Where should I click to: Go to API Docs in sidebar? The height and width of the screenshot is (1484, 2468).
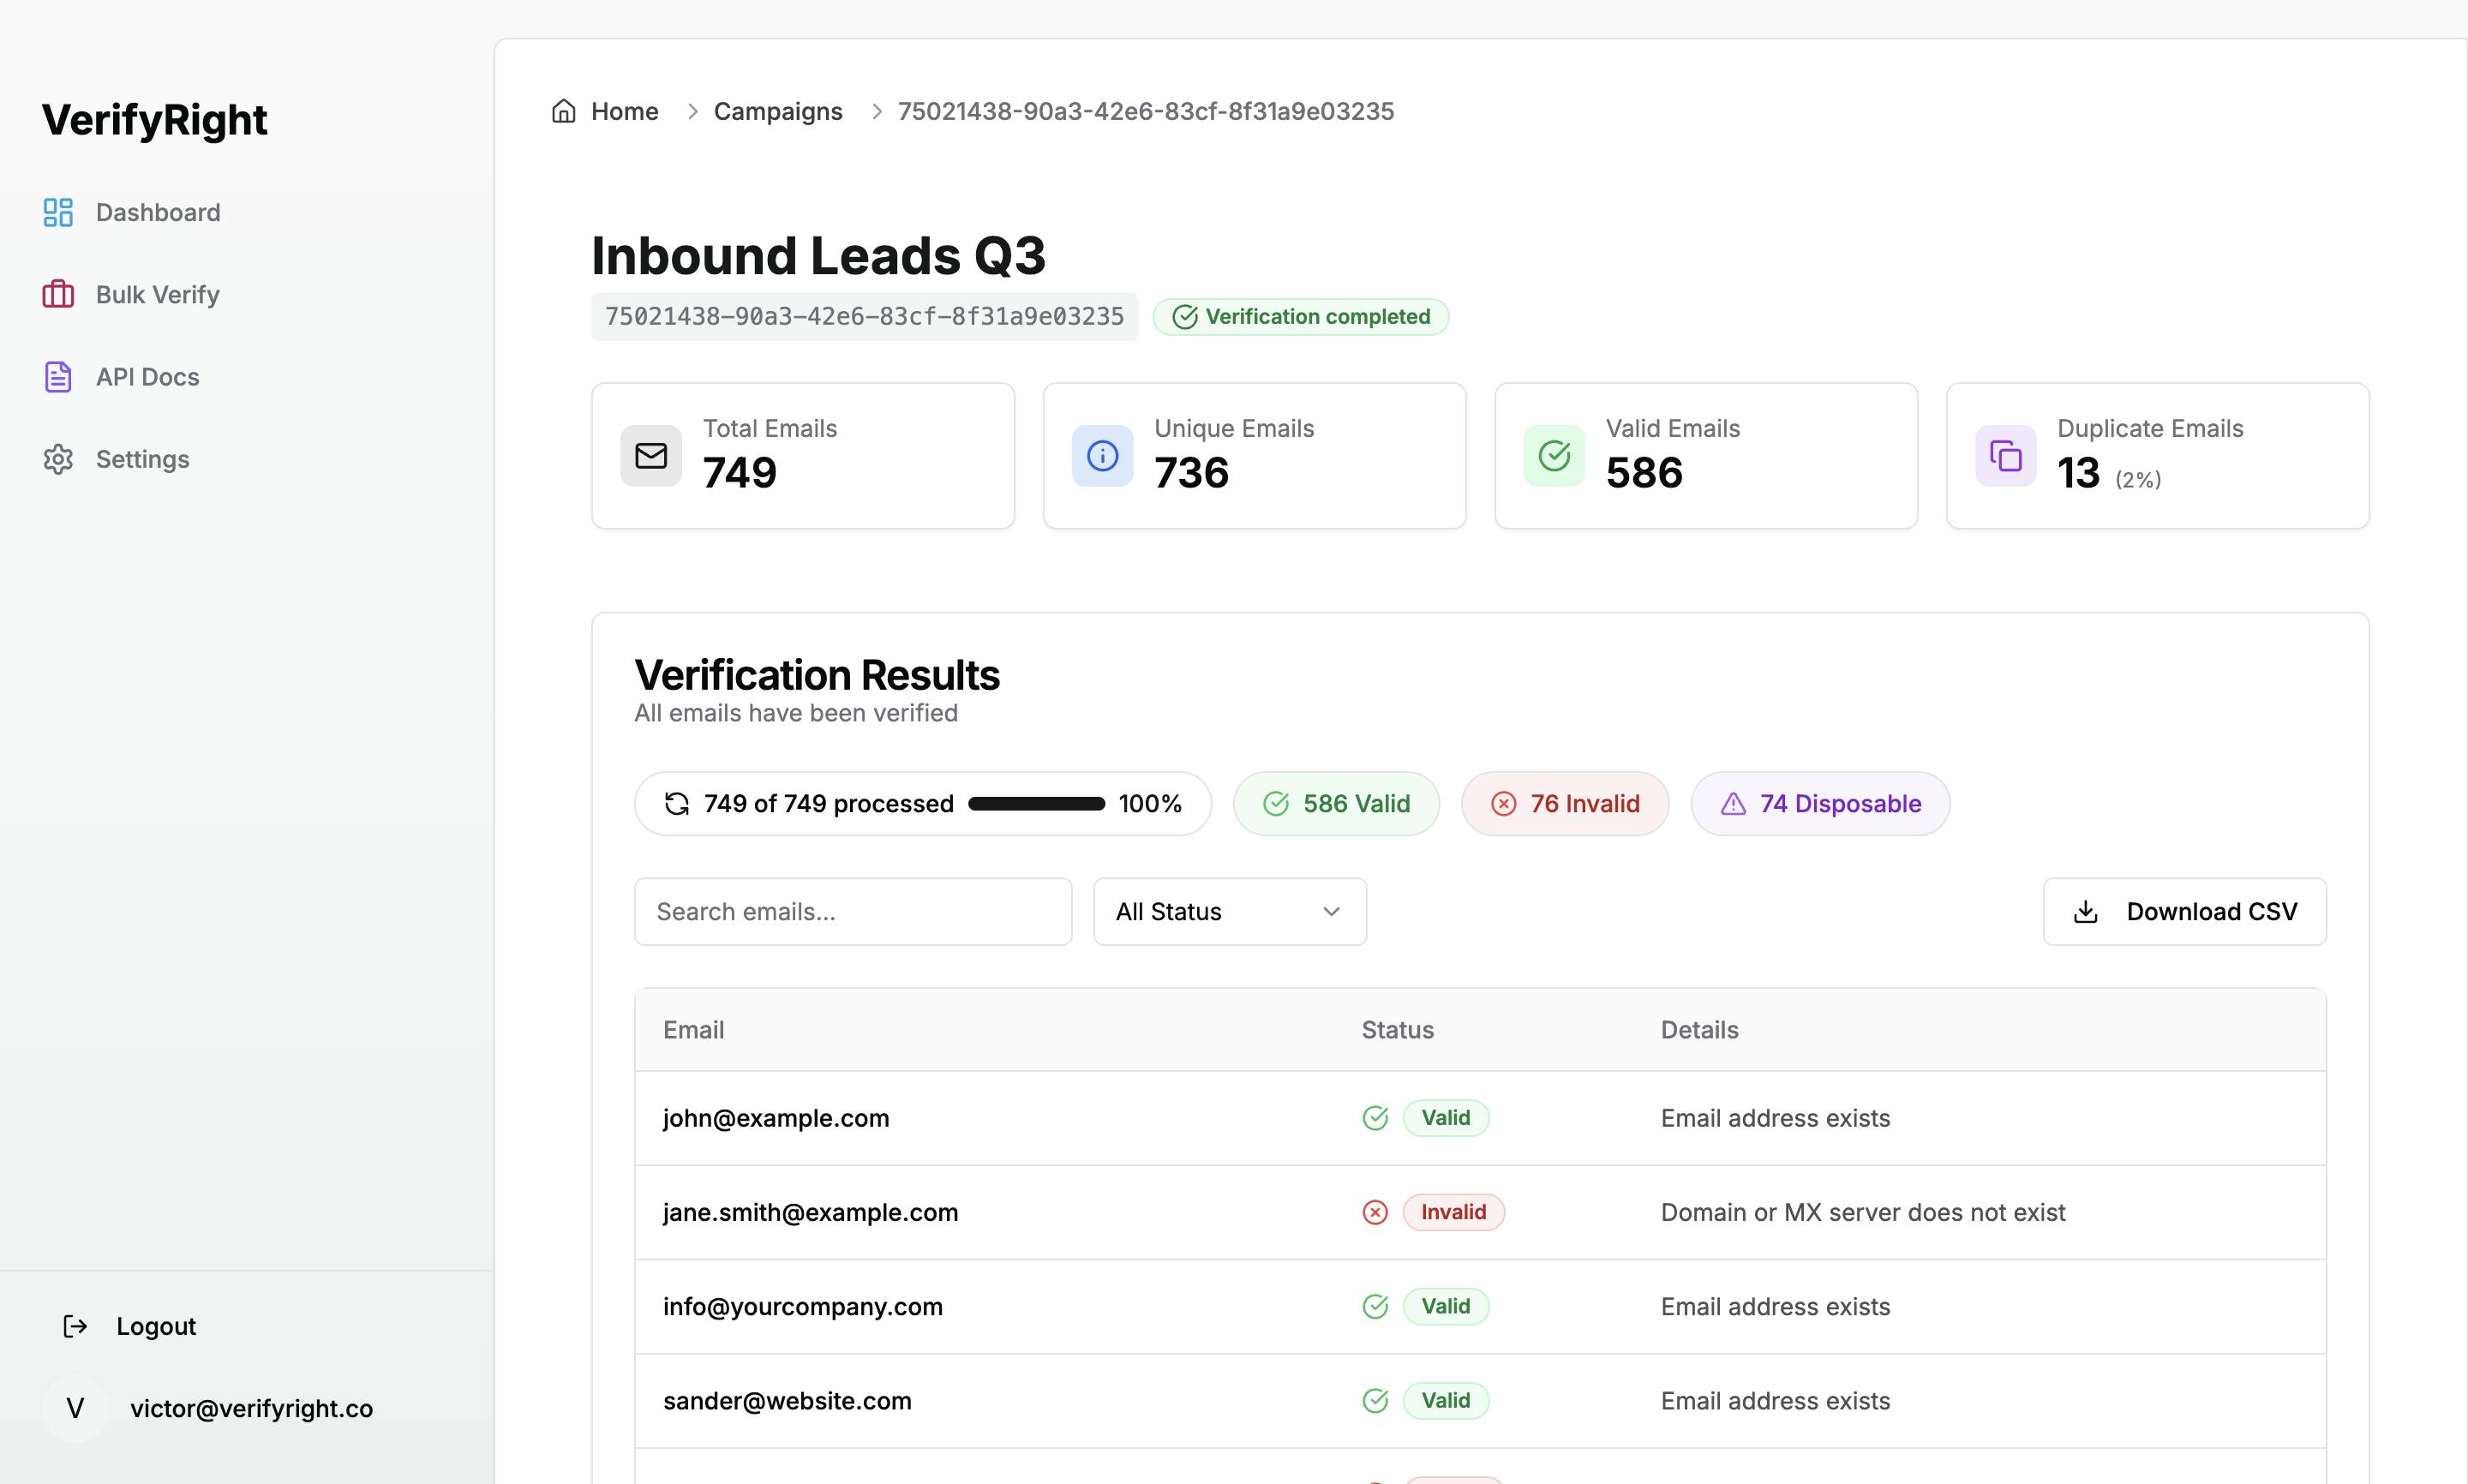pyautogui.click(x=147, y=377)
